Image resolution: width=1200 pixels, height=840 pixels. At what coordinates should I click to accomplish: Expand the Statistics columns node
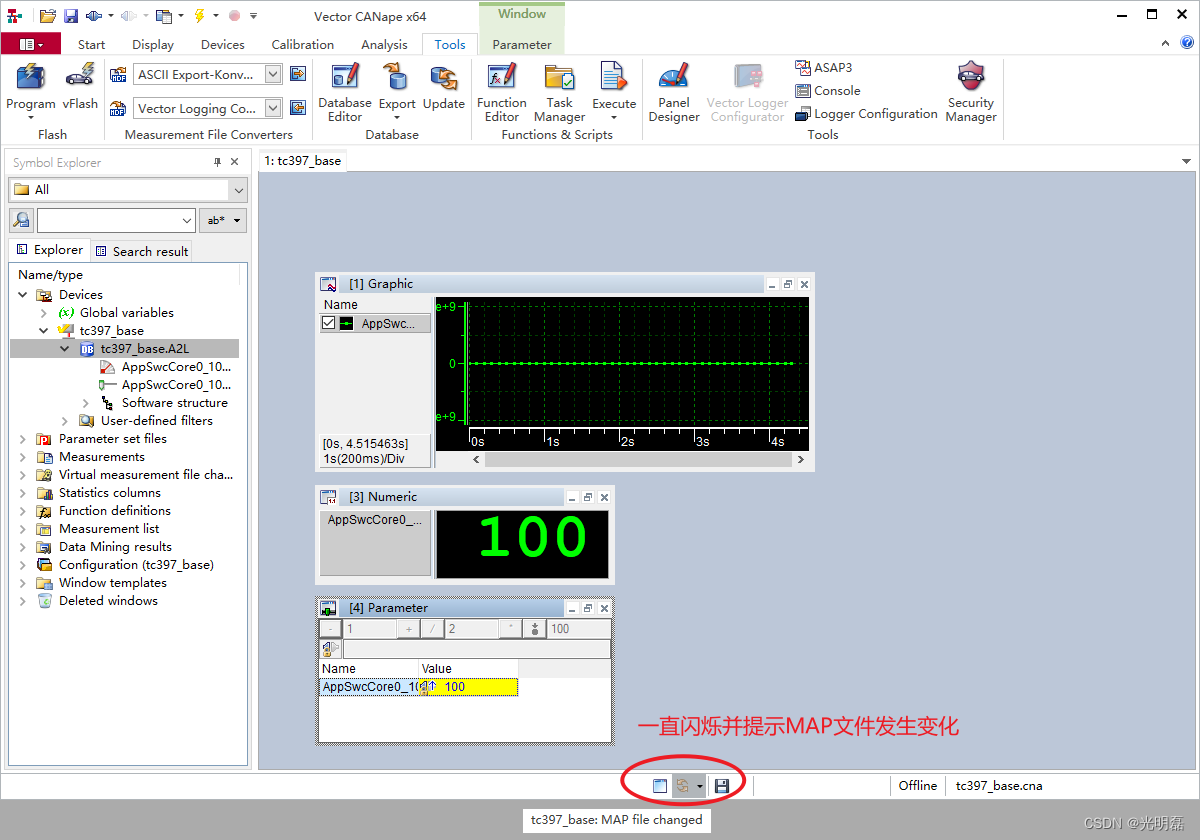point(23,493)
